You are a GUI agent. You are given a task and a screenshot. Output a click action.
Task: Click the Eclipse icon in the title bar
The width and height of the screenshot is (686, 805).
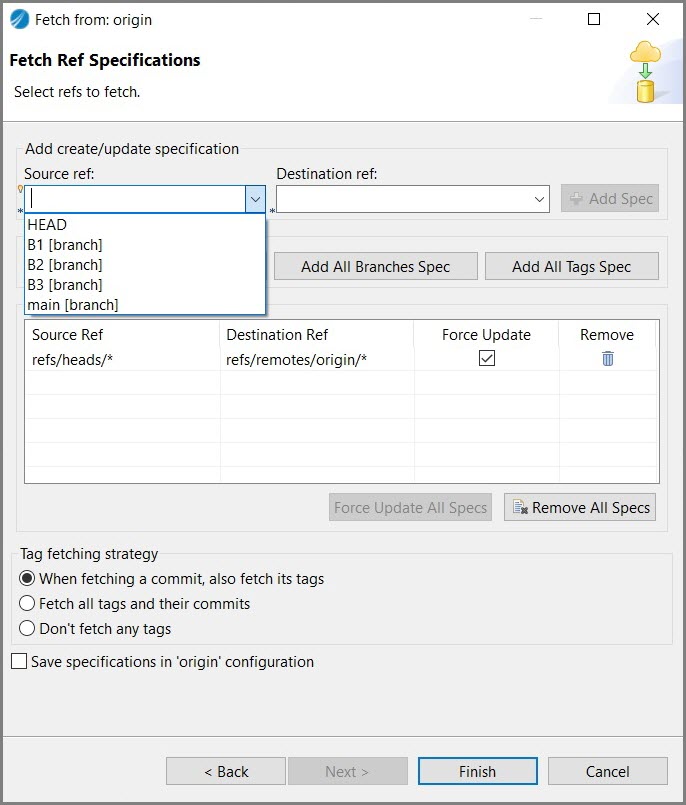[x=19, y=19]
